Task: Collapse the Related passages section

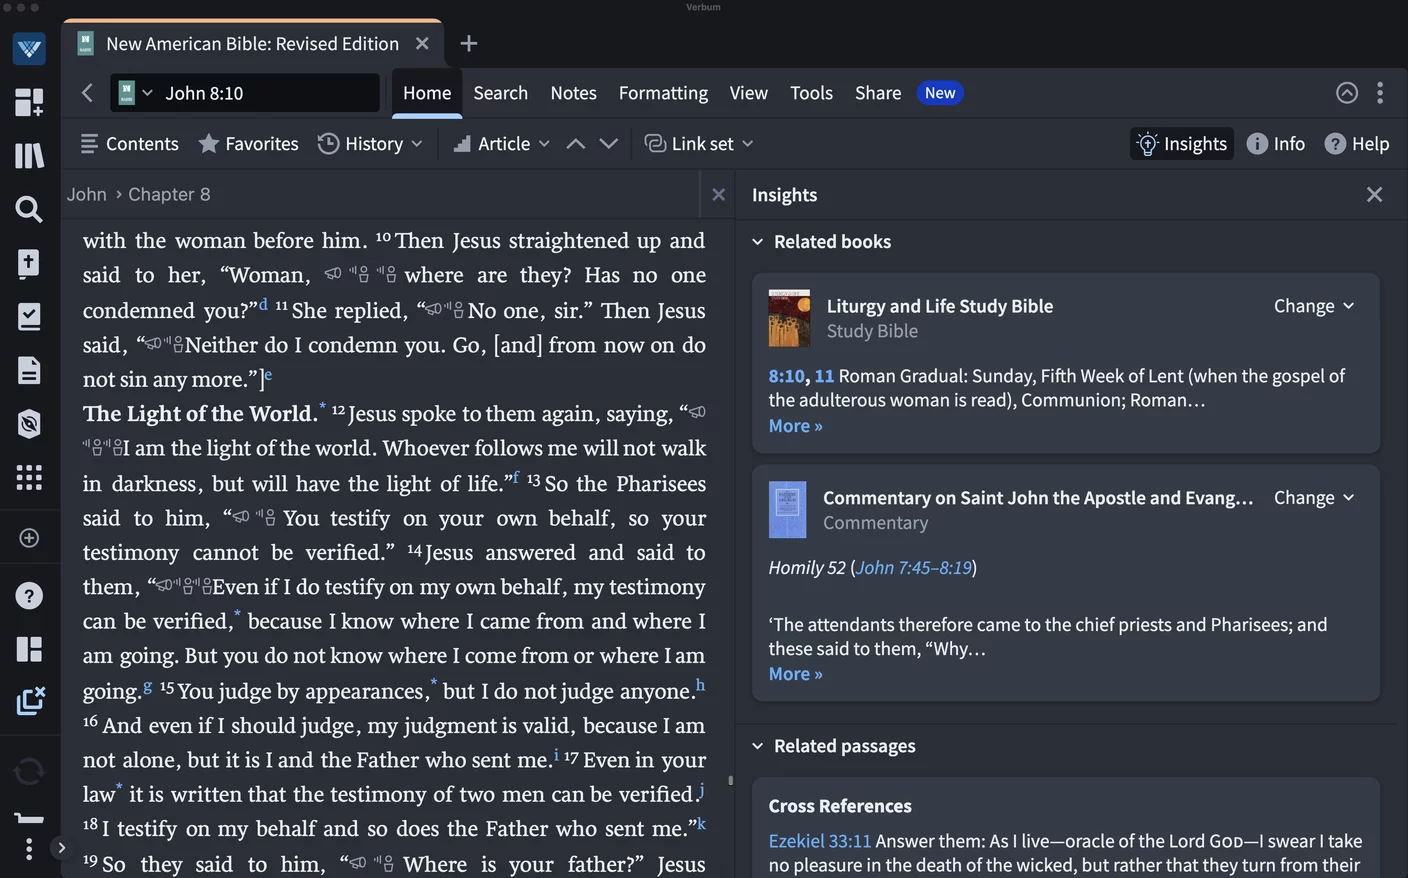Action: click(758, 746)
